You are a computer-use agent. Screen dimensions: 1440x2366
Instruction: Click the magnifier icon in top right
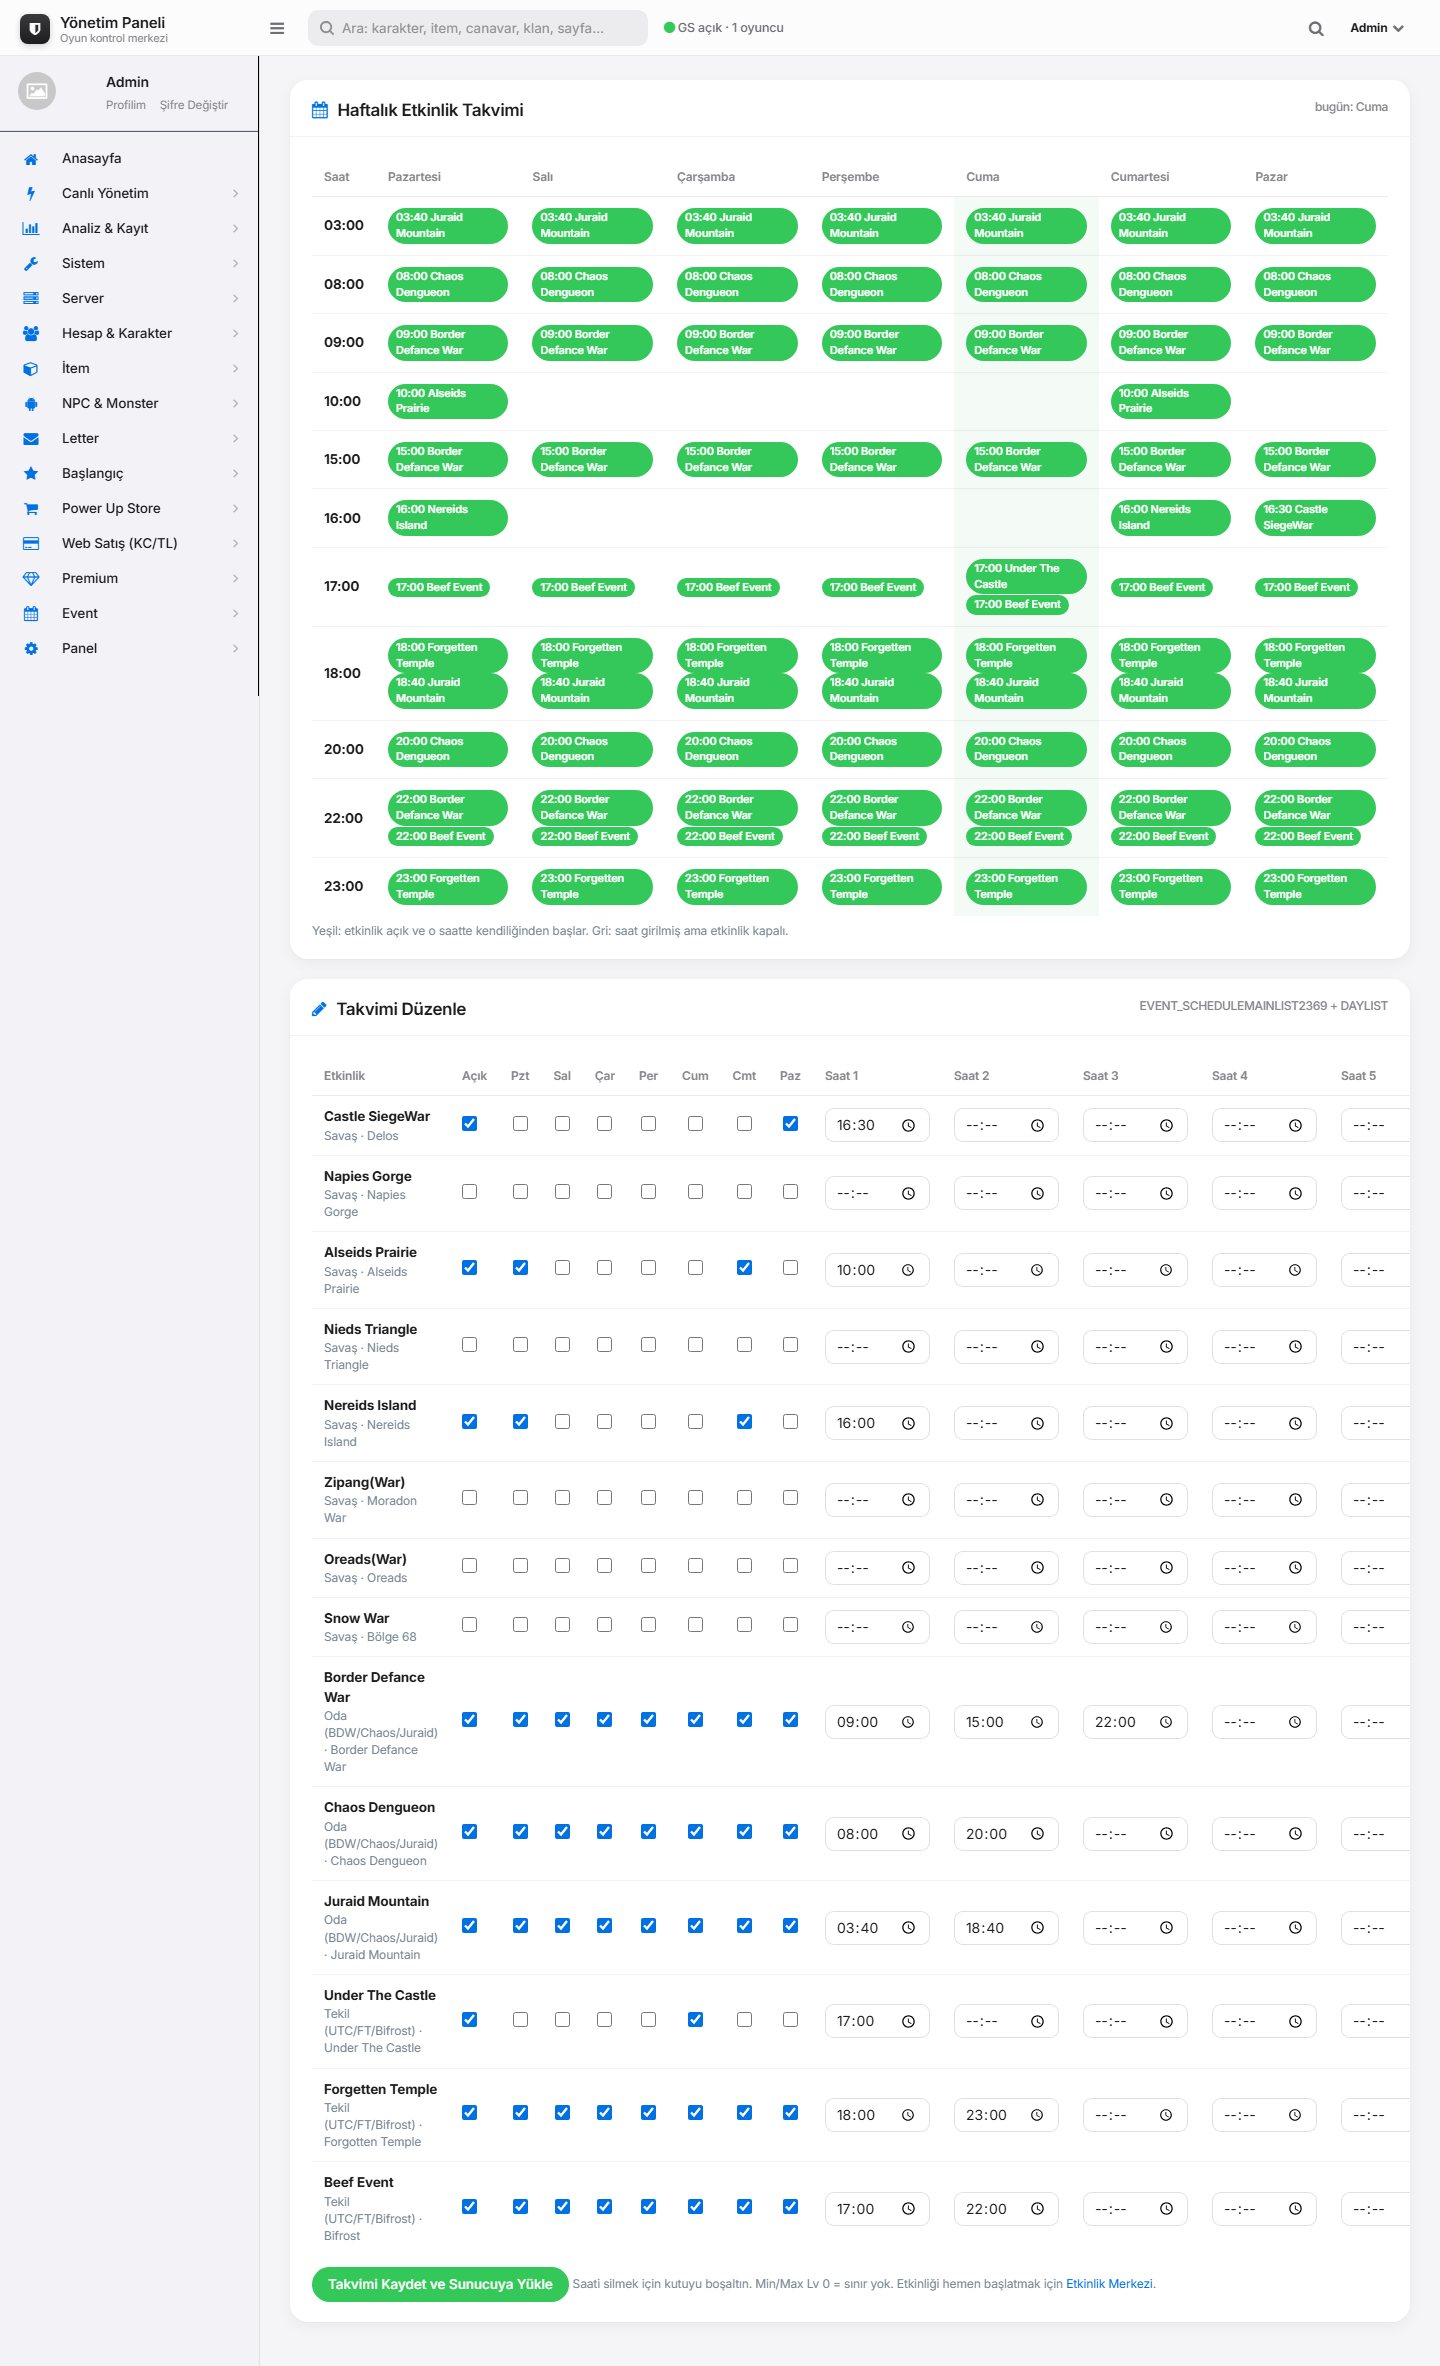pos(1316,29)
